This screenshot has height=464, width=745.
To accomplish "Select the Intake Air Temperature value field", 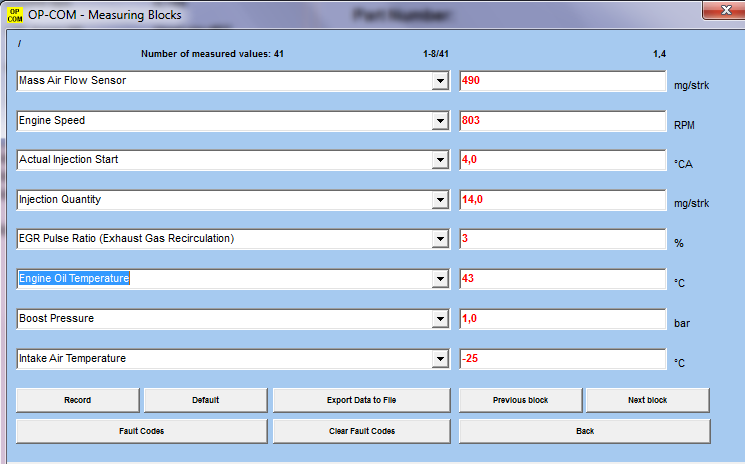I will pyautogui.click(x=562, y=358).
